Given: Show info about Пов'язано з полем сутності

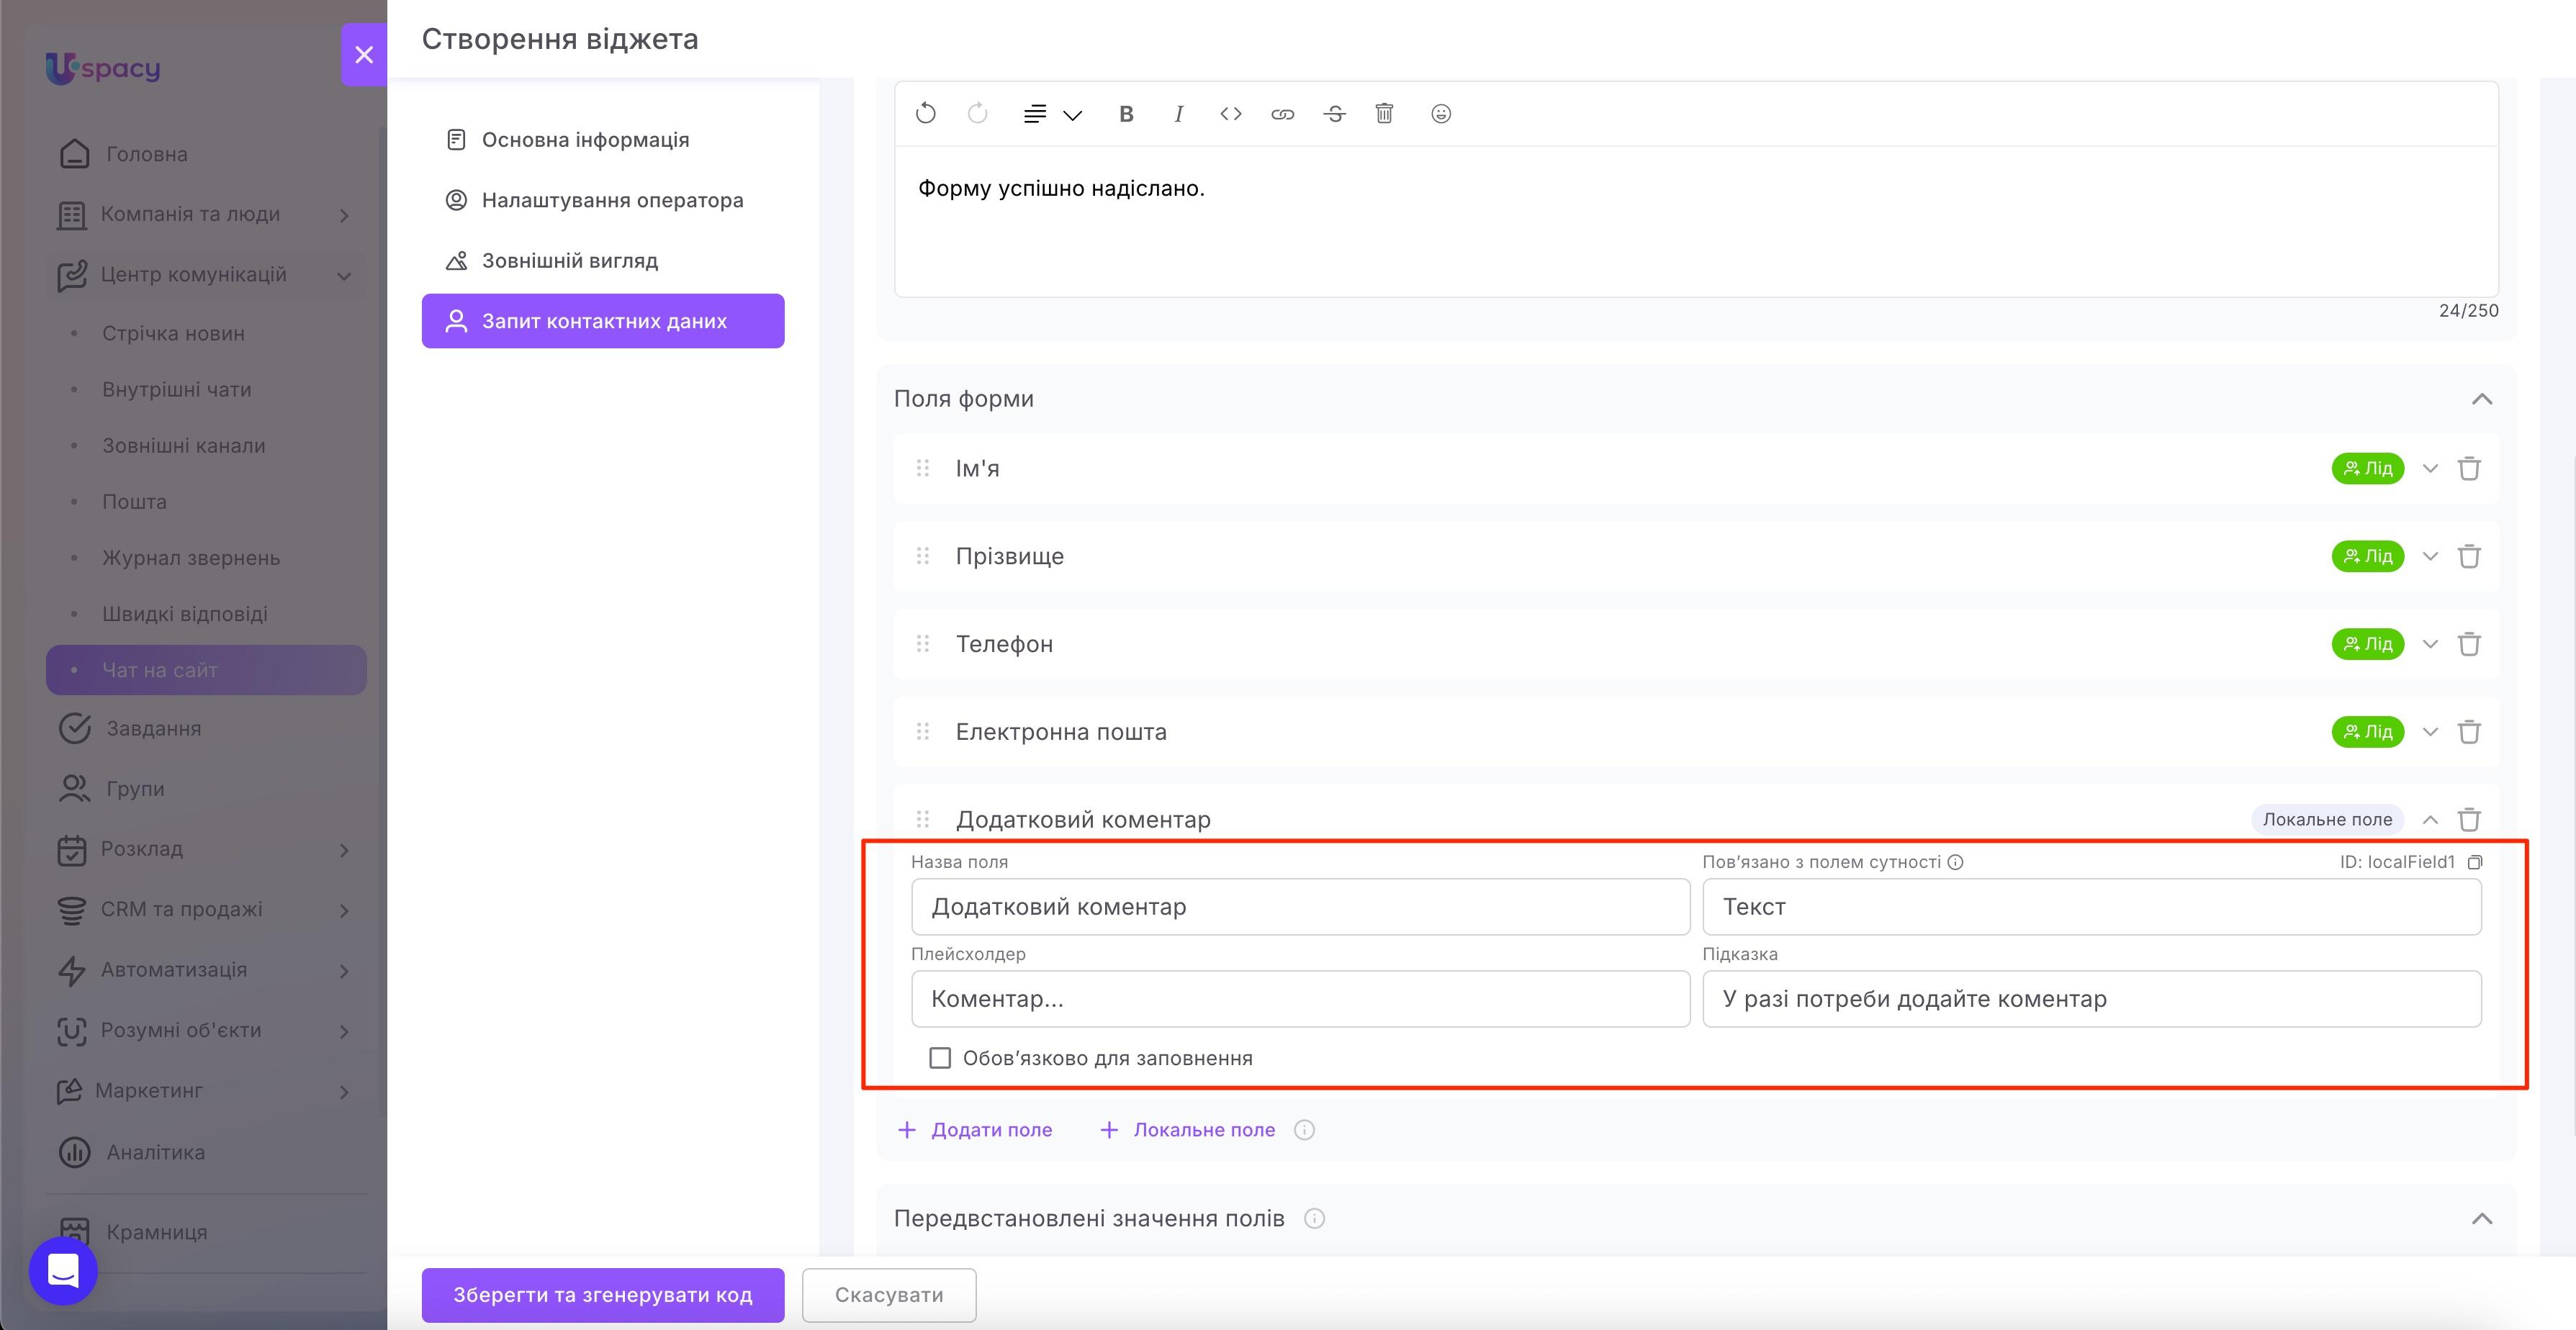Looking at the screenshot, I should click(1955, 862).
